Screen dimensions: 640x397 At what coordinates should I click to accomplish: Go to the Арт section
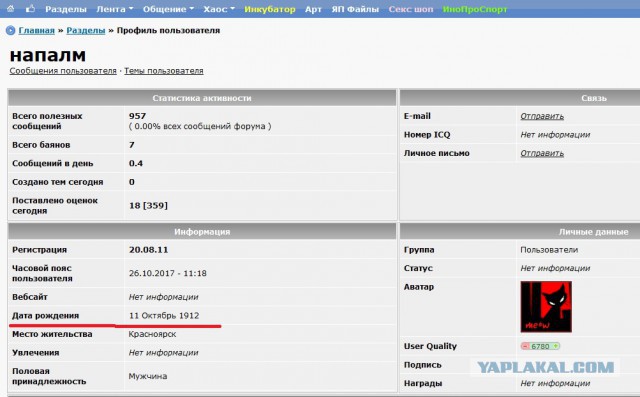coord(313,9)
